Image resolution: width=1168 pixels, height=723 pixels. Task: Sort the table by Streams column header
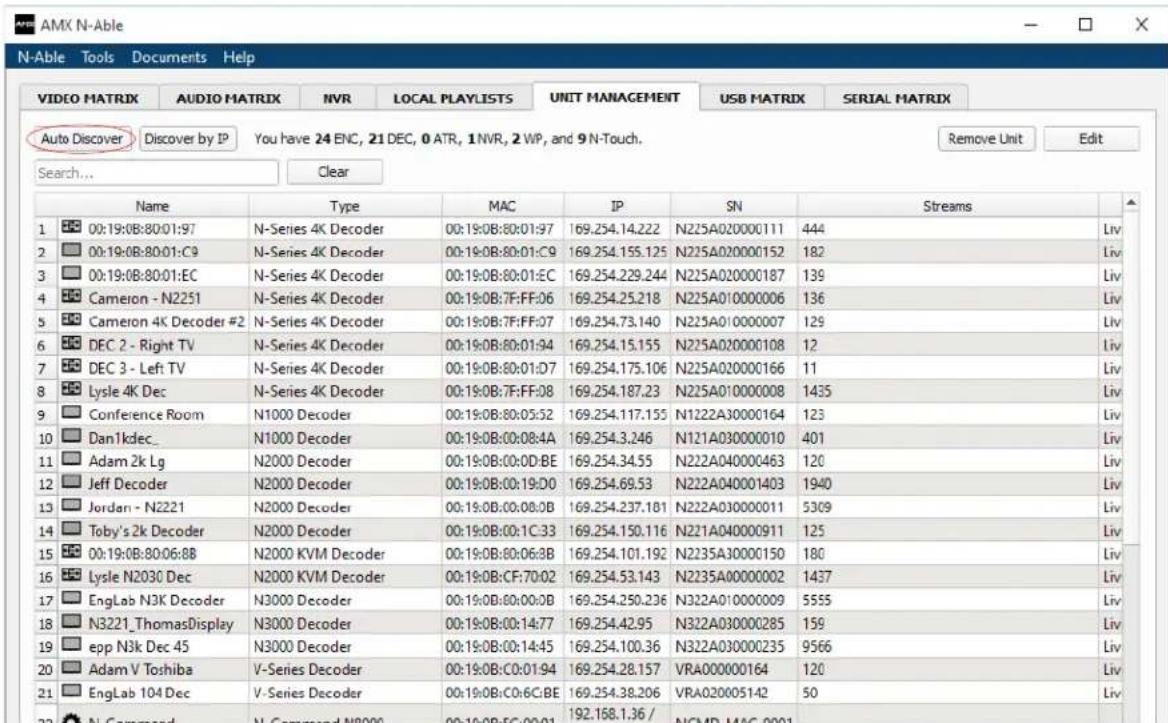948,206
